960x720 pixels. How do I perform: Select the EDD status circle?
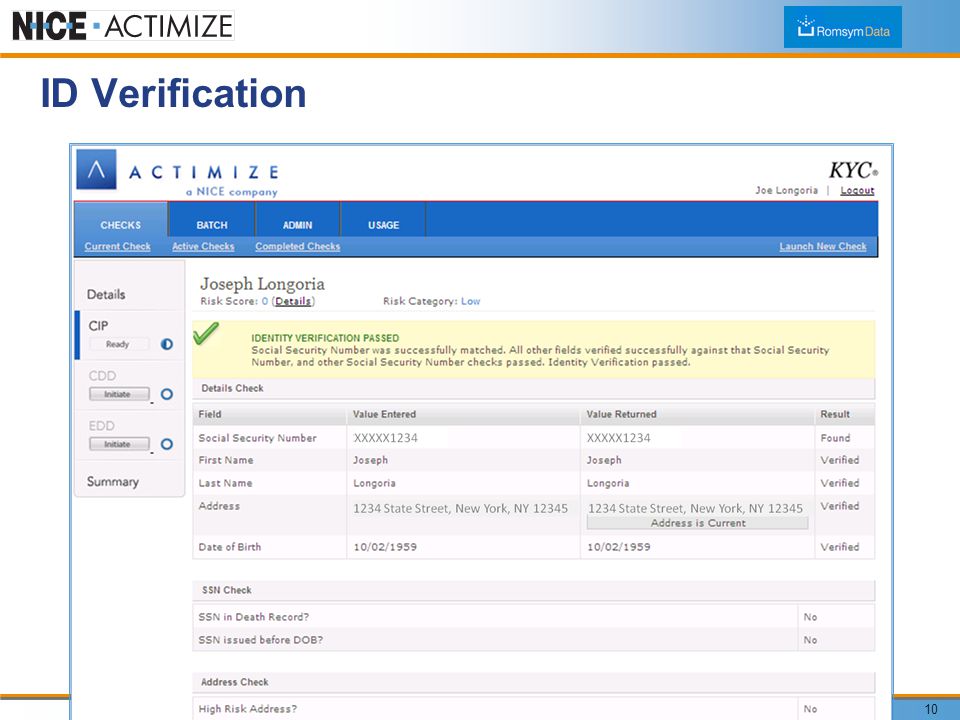(x=167, y=444)
